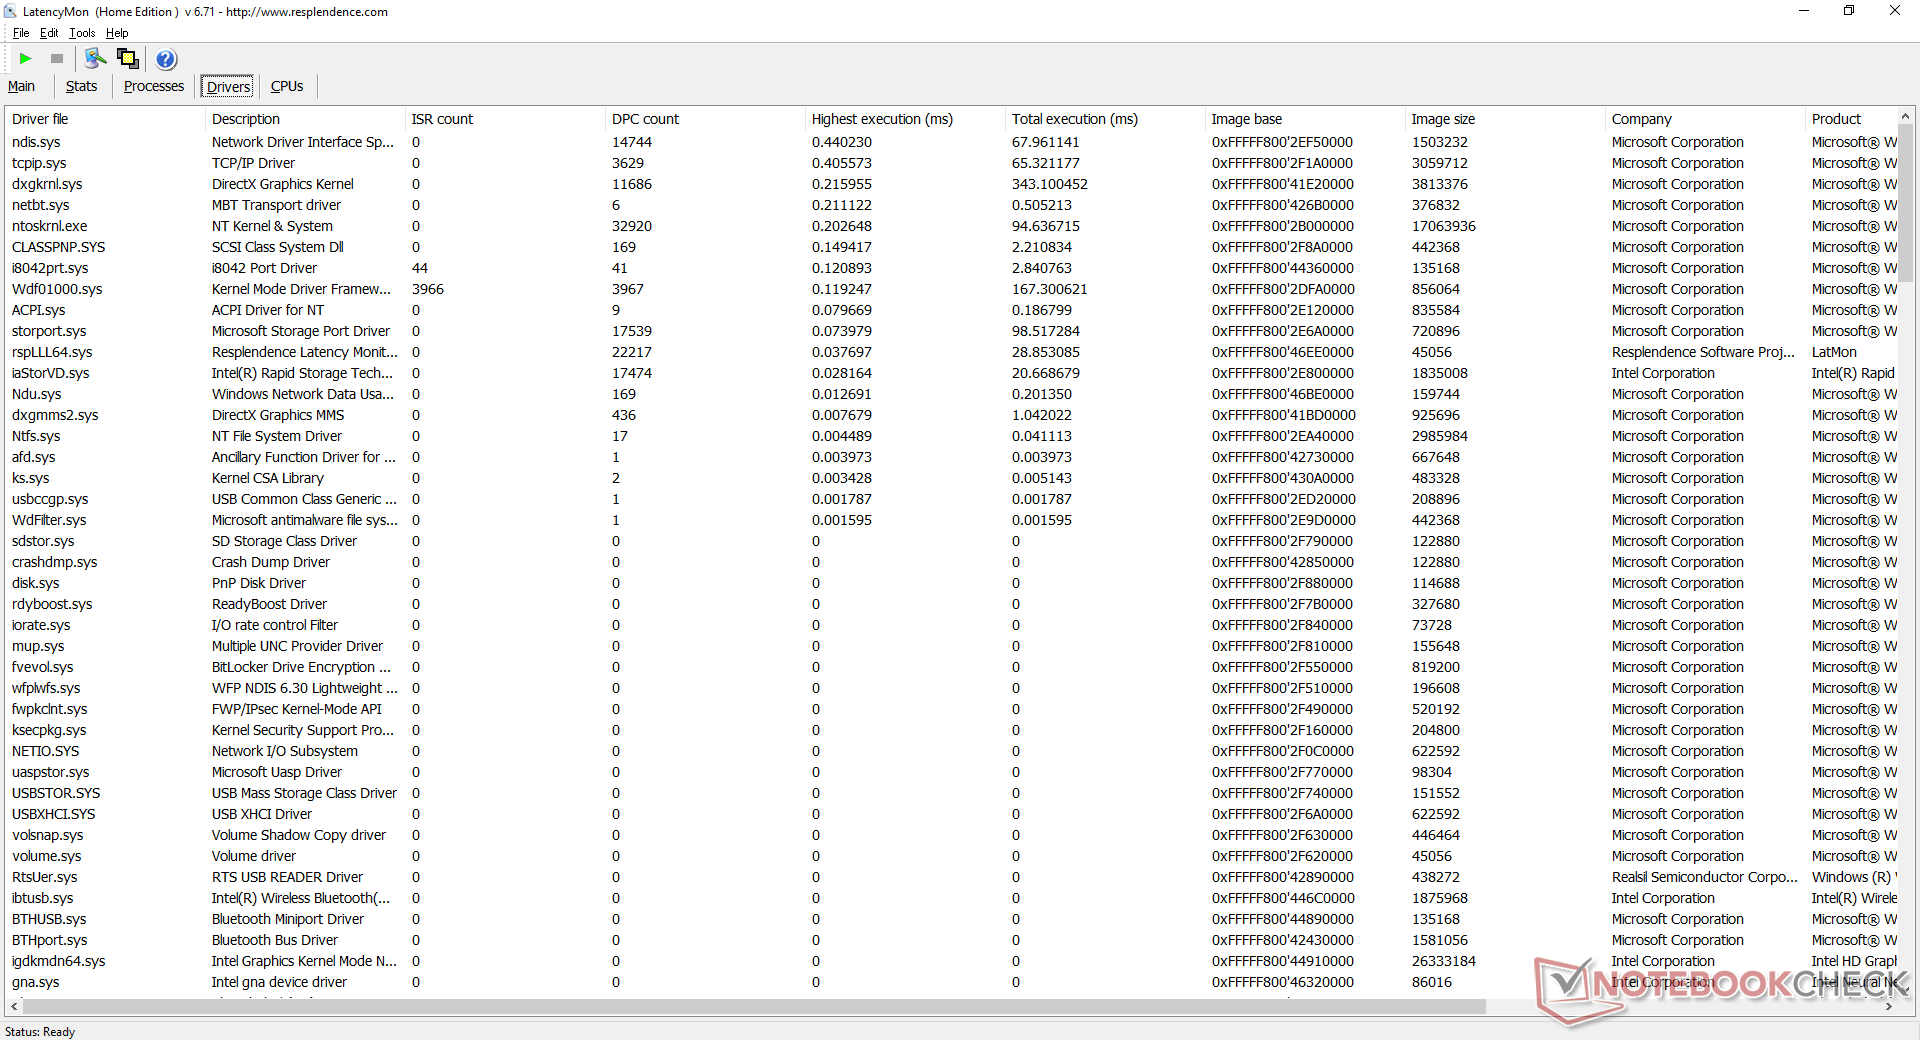Select the RtsUer.sys driver row
The height and width of the screenshot is (1040, 1920).
[951, 877]
